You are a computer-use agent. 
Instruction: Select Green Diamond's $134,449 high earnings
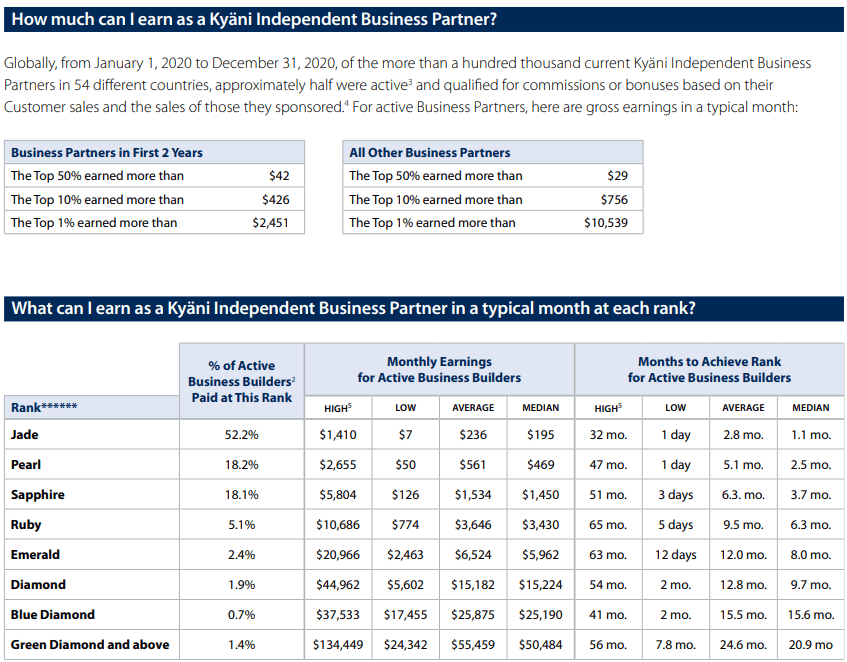pos(338,645)
